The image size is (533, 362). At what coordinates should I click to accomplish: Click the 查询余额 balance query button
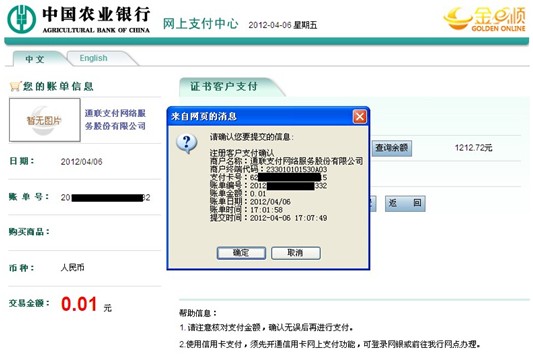coord(392,148)
